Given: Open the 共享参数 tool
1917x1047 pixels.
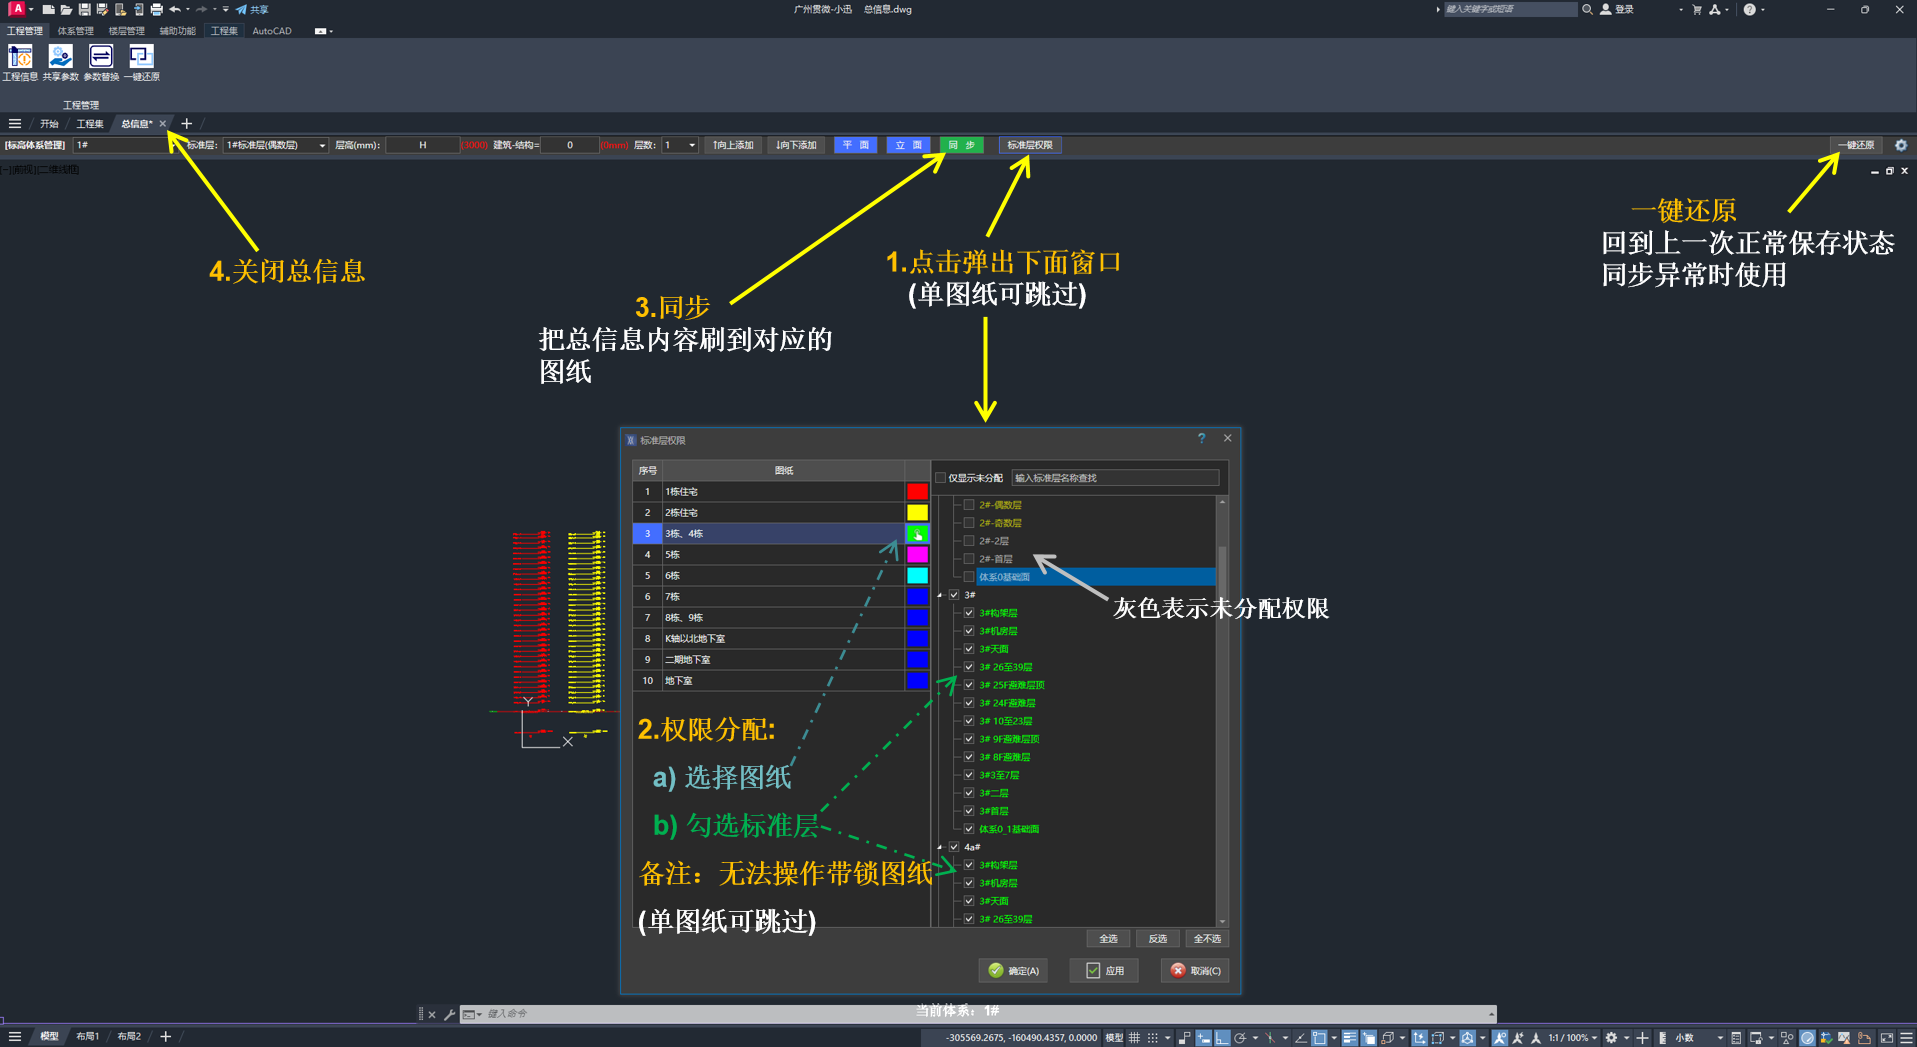Looking at the screenshot, I should (60, 62).
